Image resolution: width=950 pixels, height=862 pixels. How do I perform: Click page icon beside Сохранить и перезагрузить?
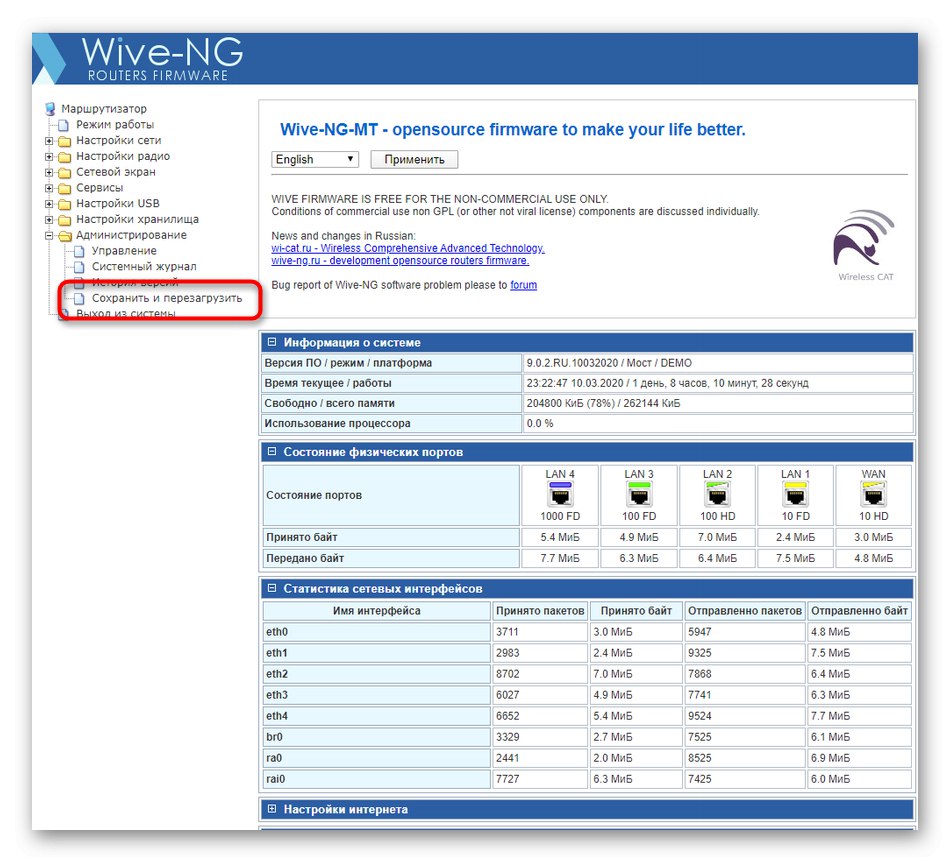click(79, 298)
